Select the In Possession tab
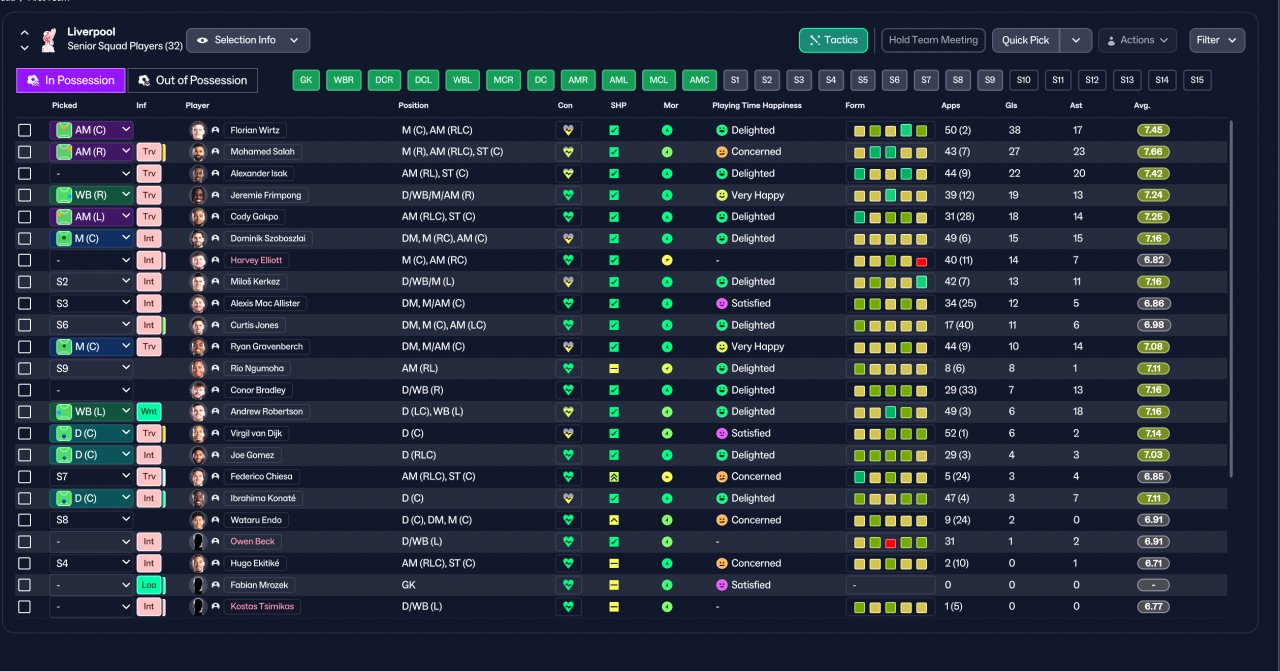 click(x=71, y=80)
